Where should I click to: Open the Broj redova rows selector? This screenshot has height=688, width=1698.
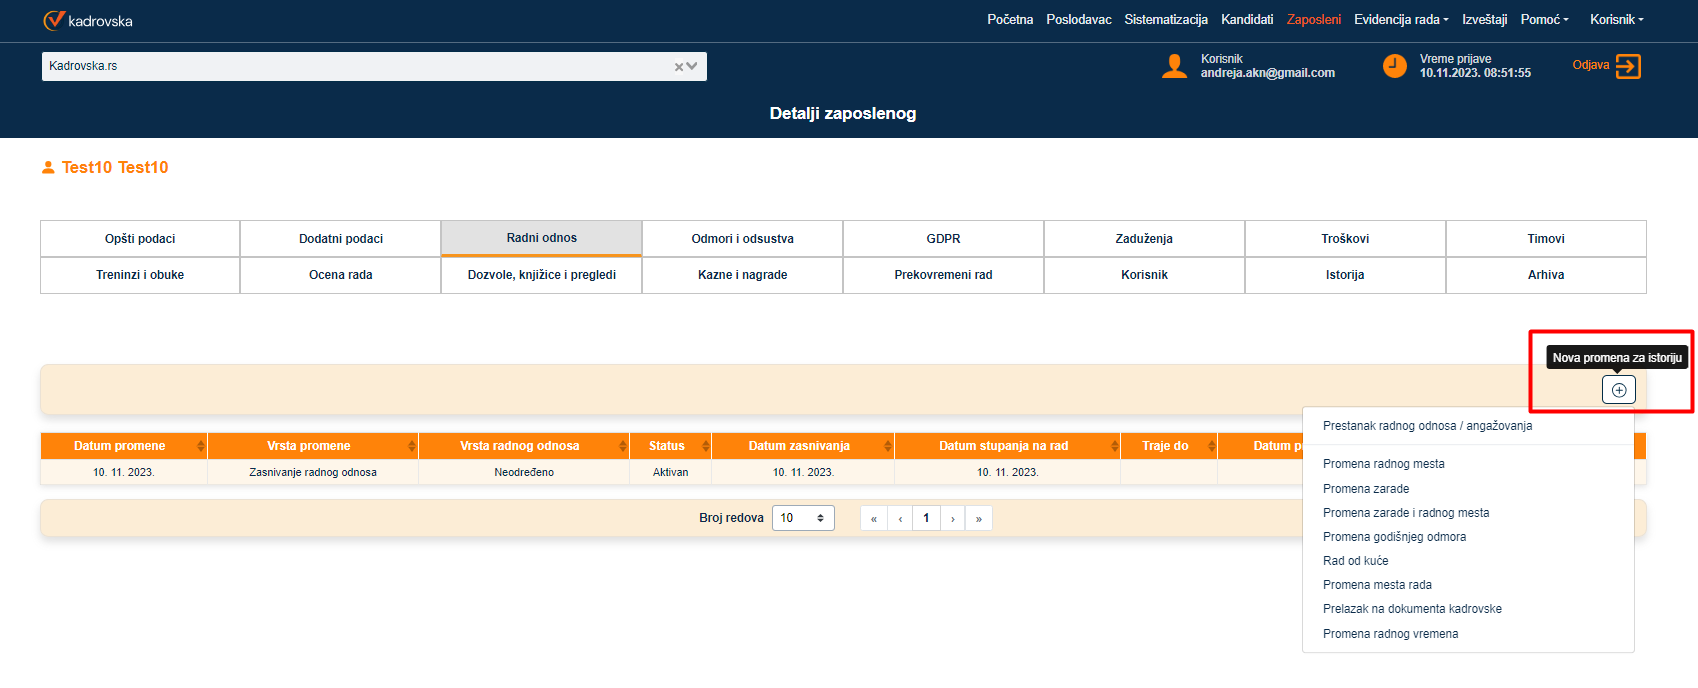pyautogui.click(x=803, y=518)
